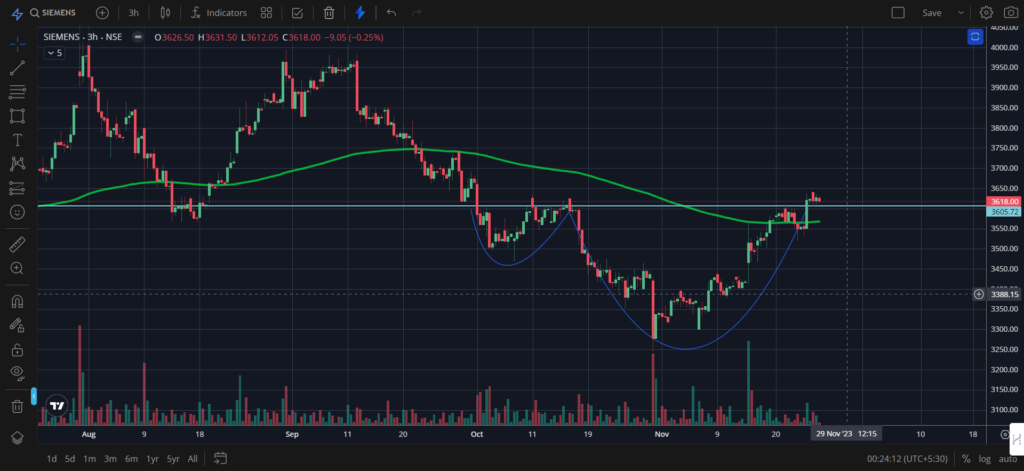
Task: Select the blue cup curve drawing
Action: [686, 348]
